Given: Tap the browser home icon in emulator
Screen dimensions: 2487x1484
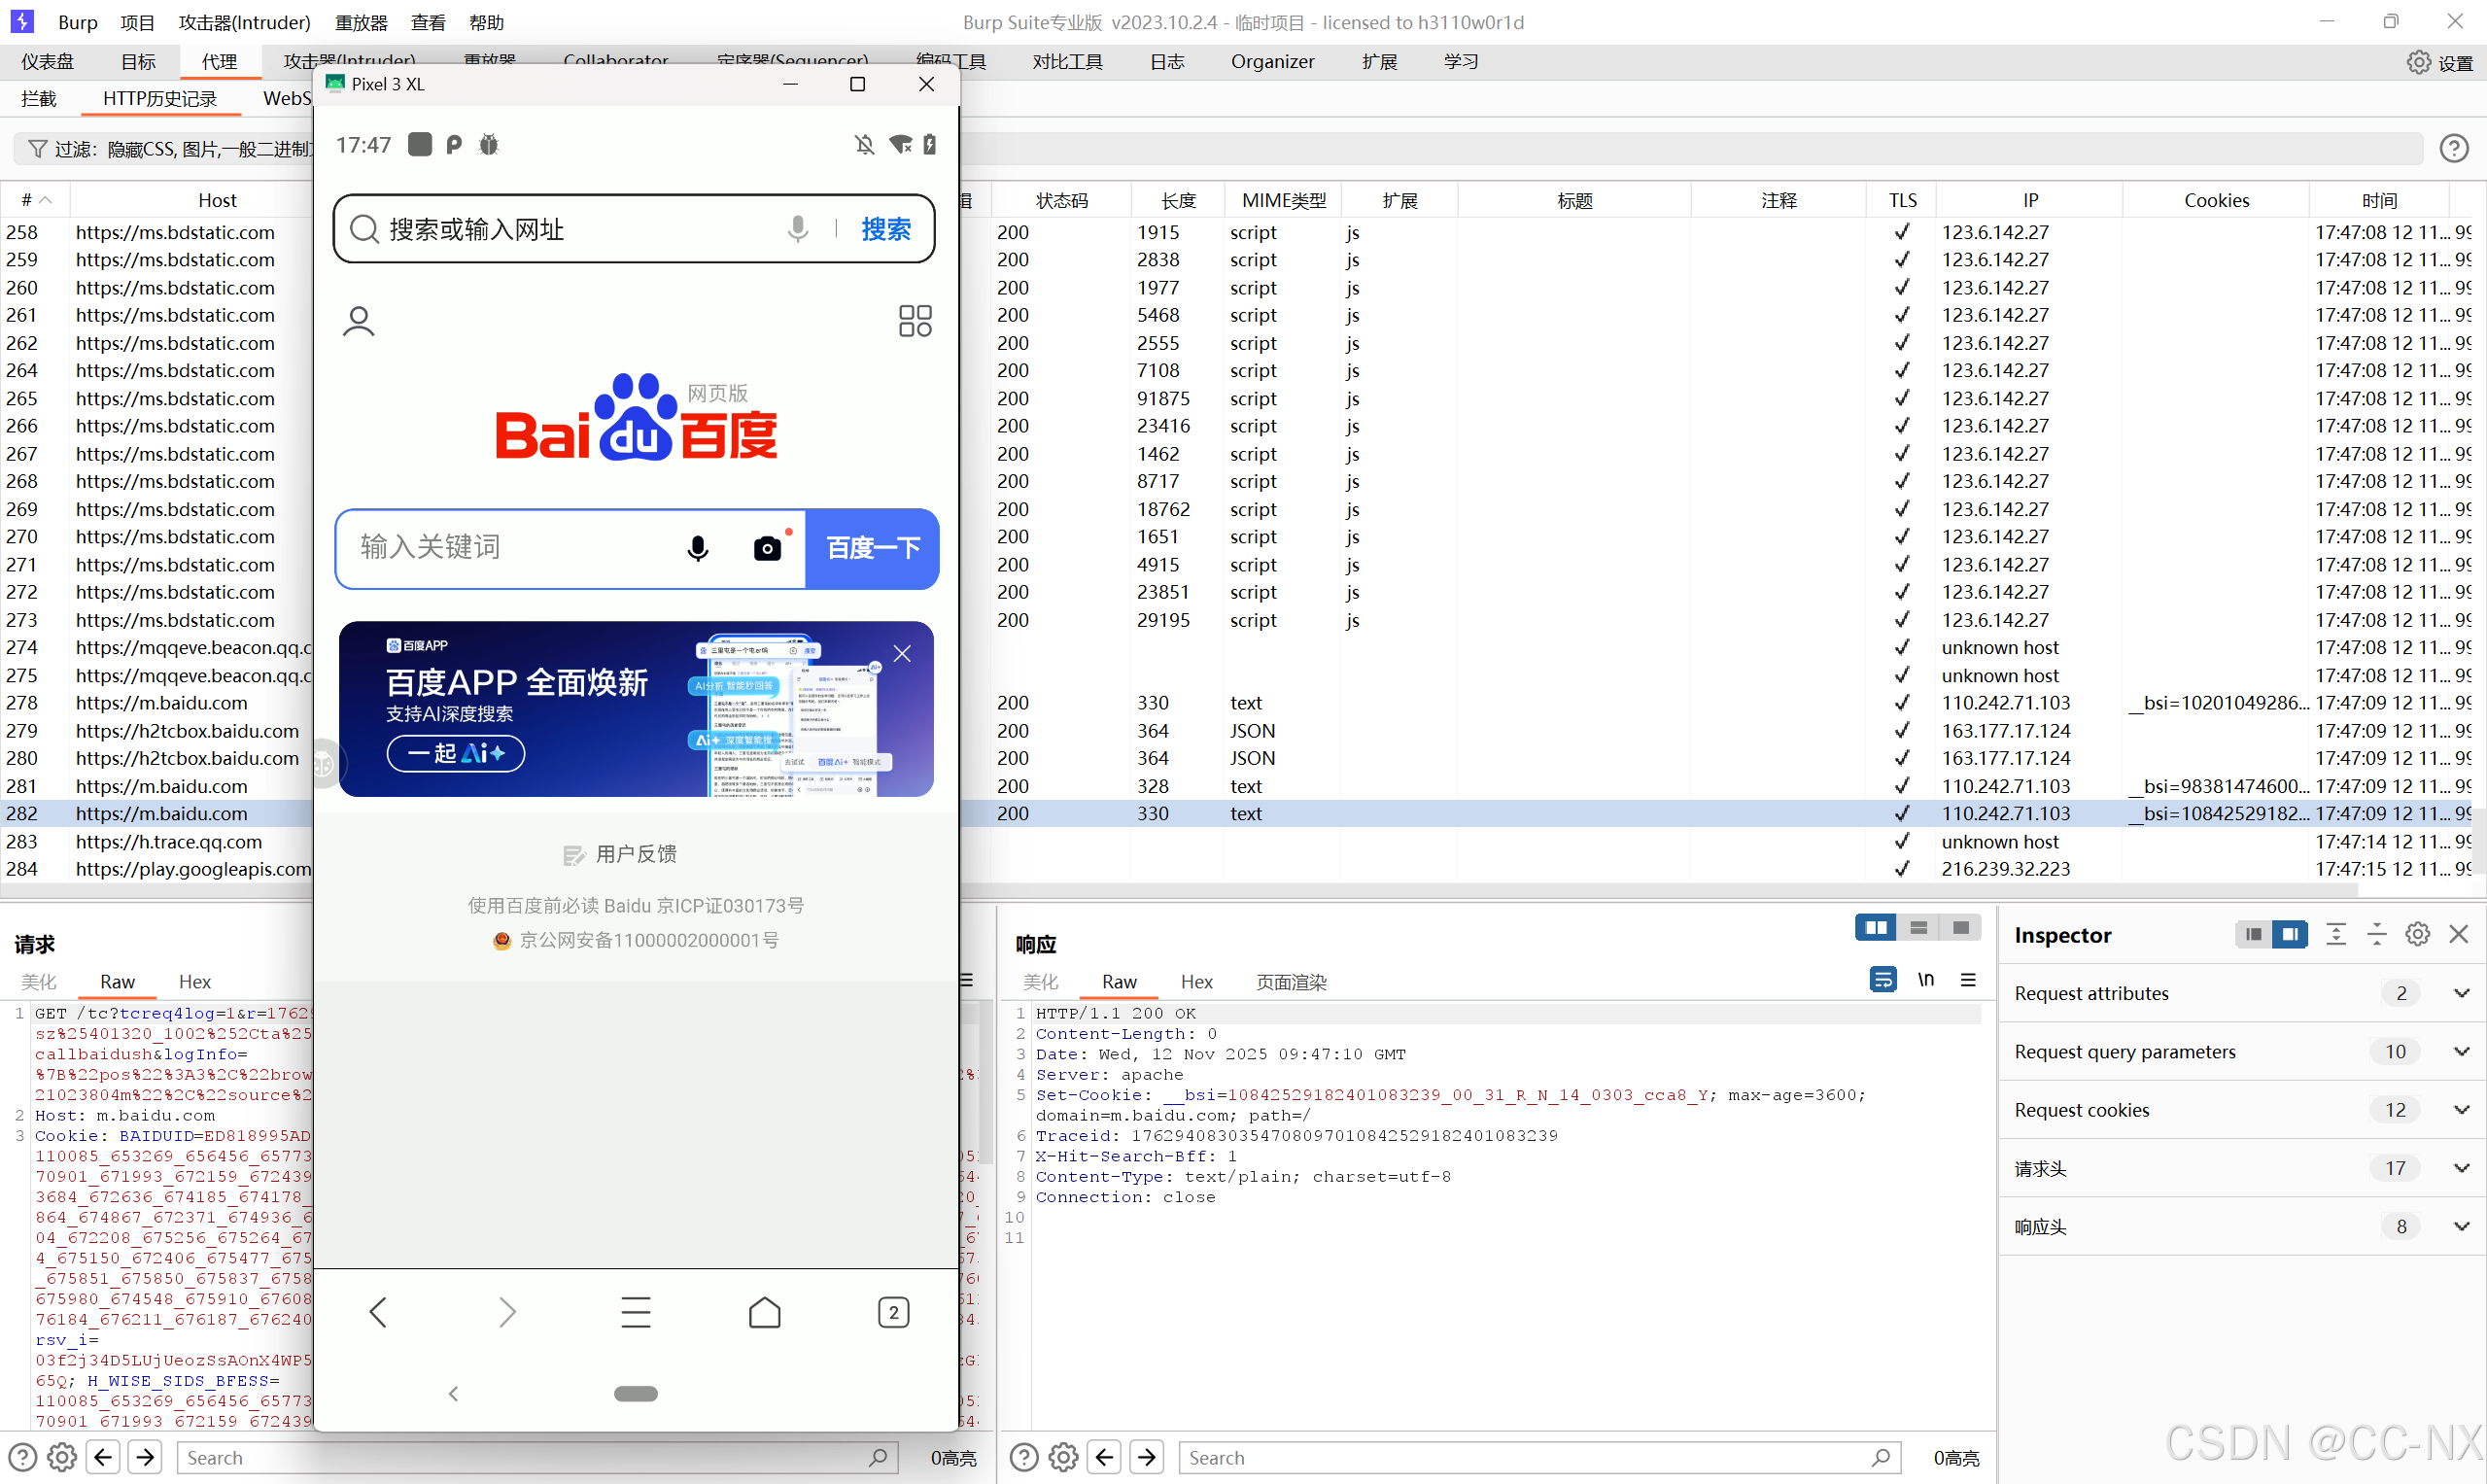Looking at the screenshot, I should point(764,1312).
